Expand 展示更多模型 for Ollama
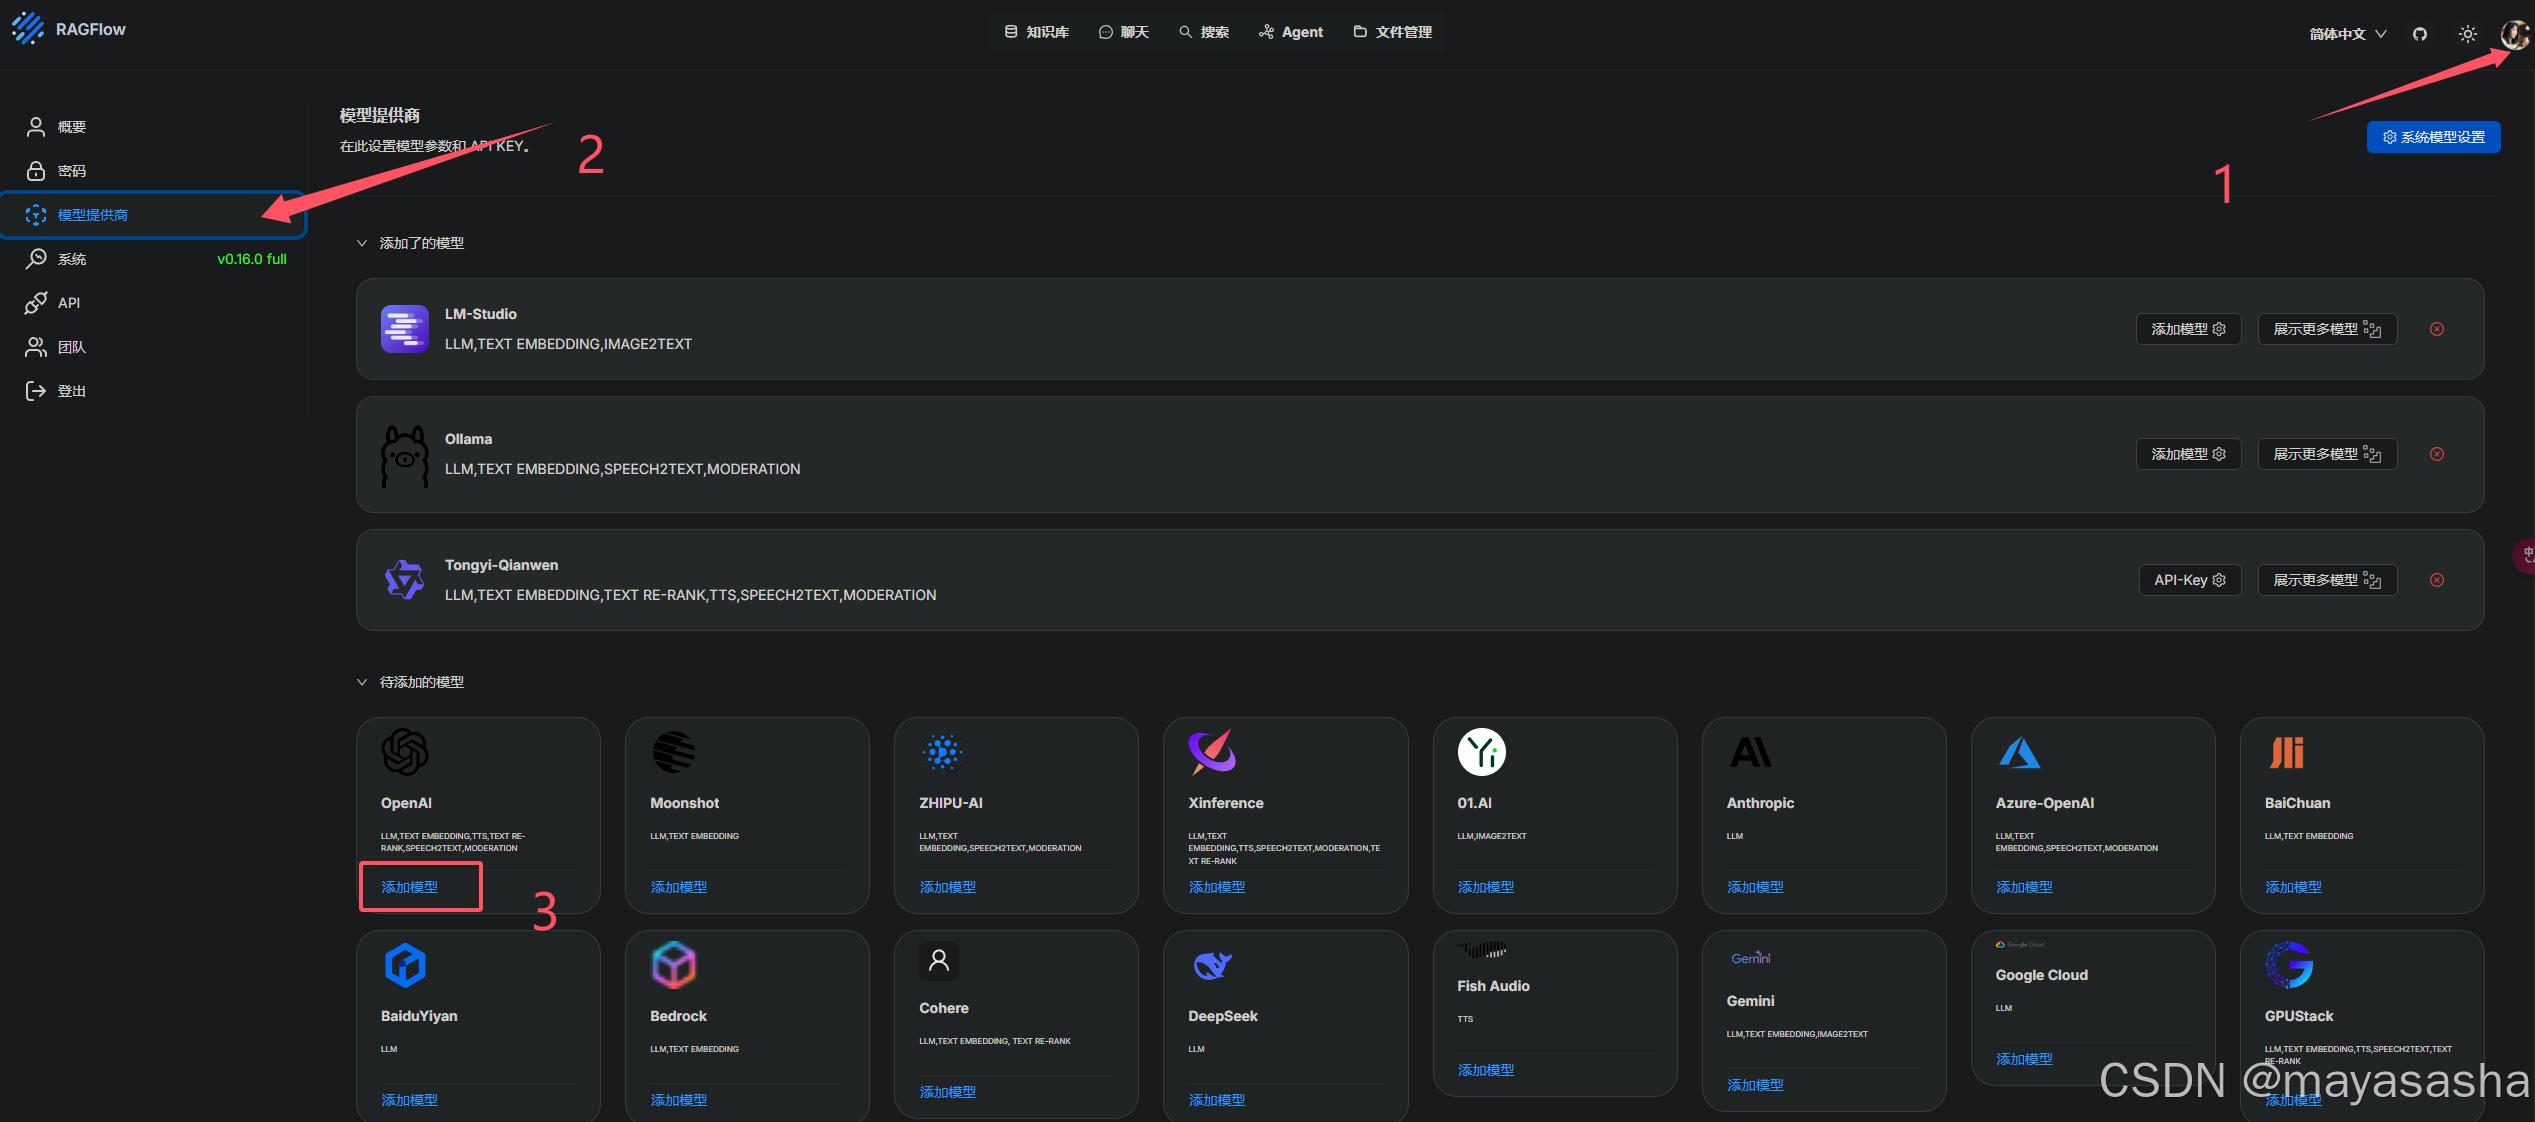This screenshot has height=1122, width=2535. pyautogui.click(x=2327, y=454)
